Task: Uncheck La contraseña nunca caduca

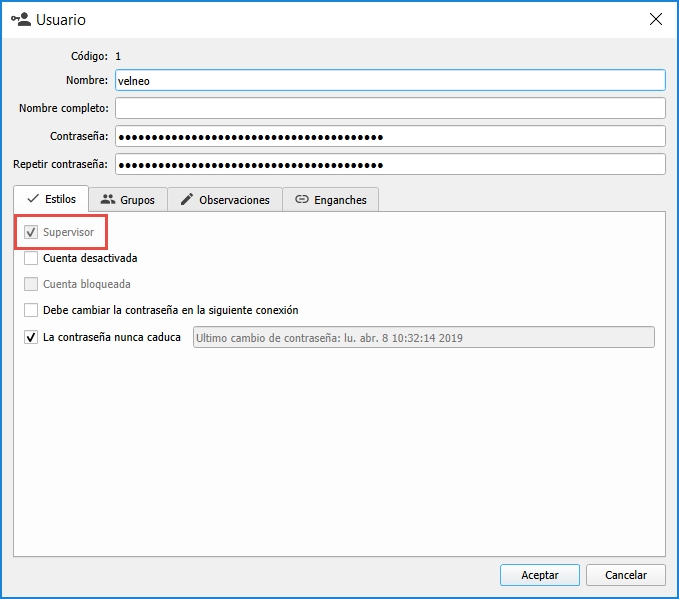Action: coord(31,337)
